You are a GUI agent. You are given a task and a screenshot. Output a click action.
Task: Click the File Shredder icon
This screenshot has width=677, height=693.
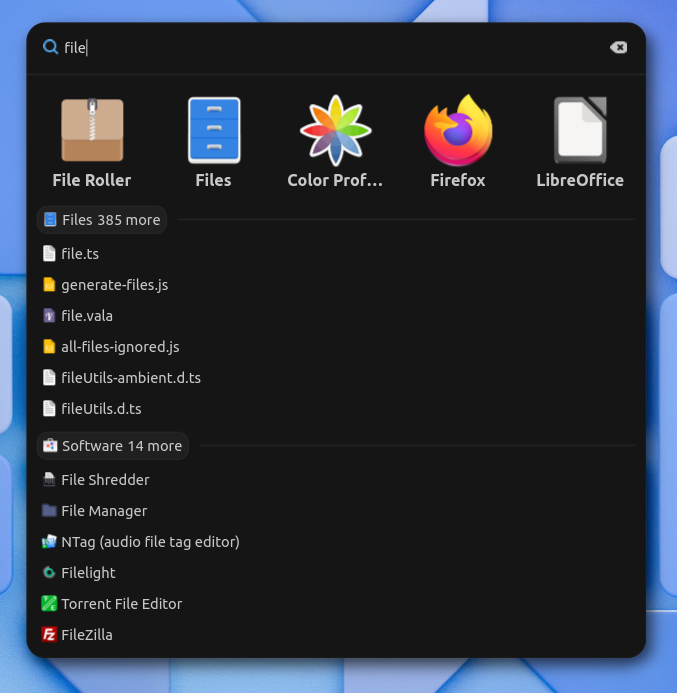click(49, 480)
